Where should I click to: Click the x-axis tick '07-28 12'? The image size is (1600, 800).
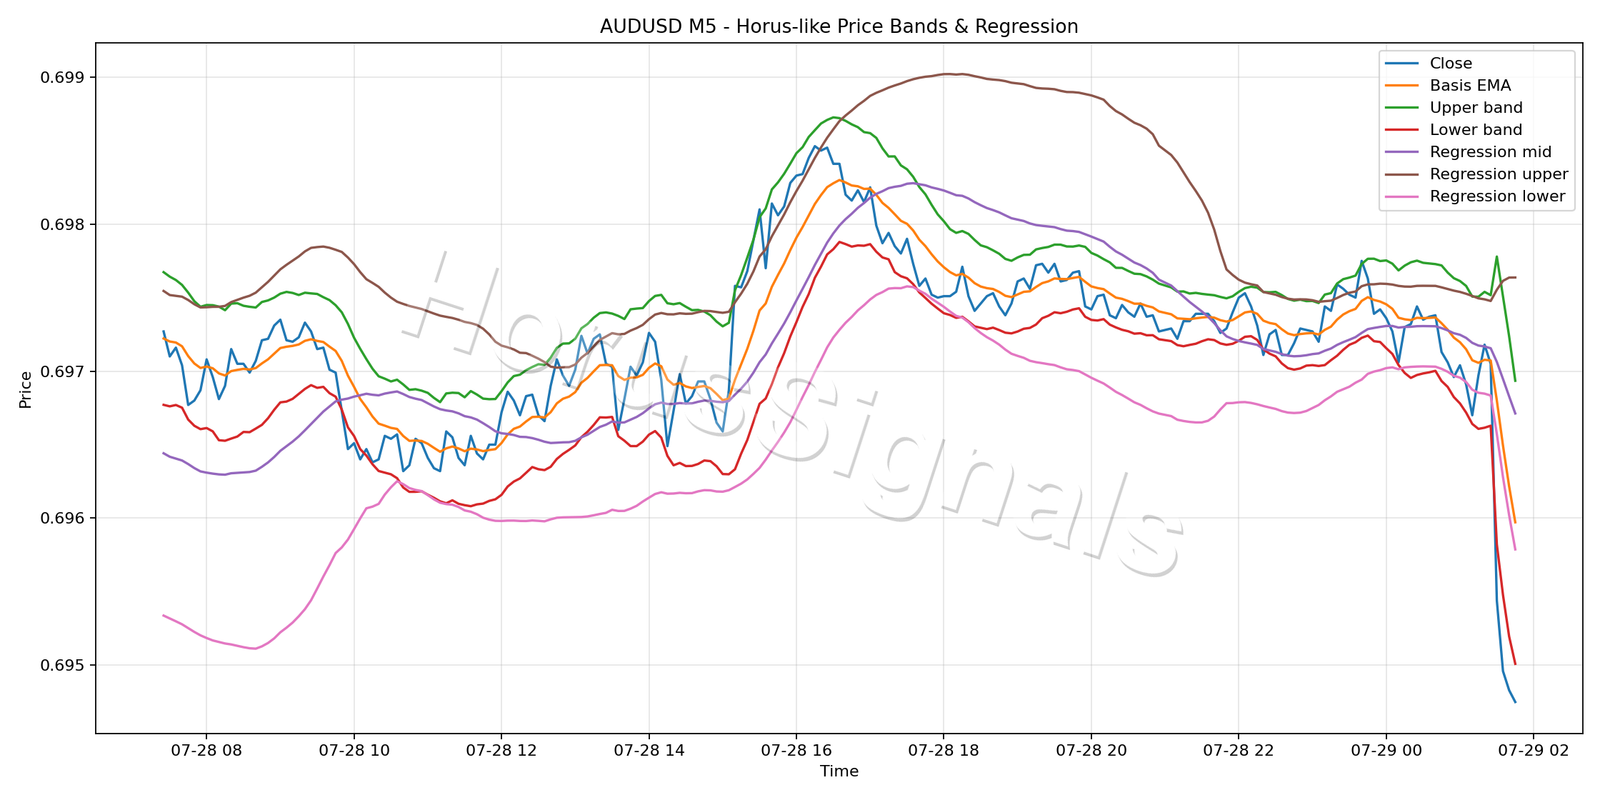(501, 749)
